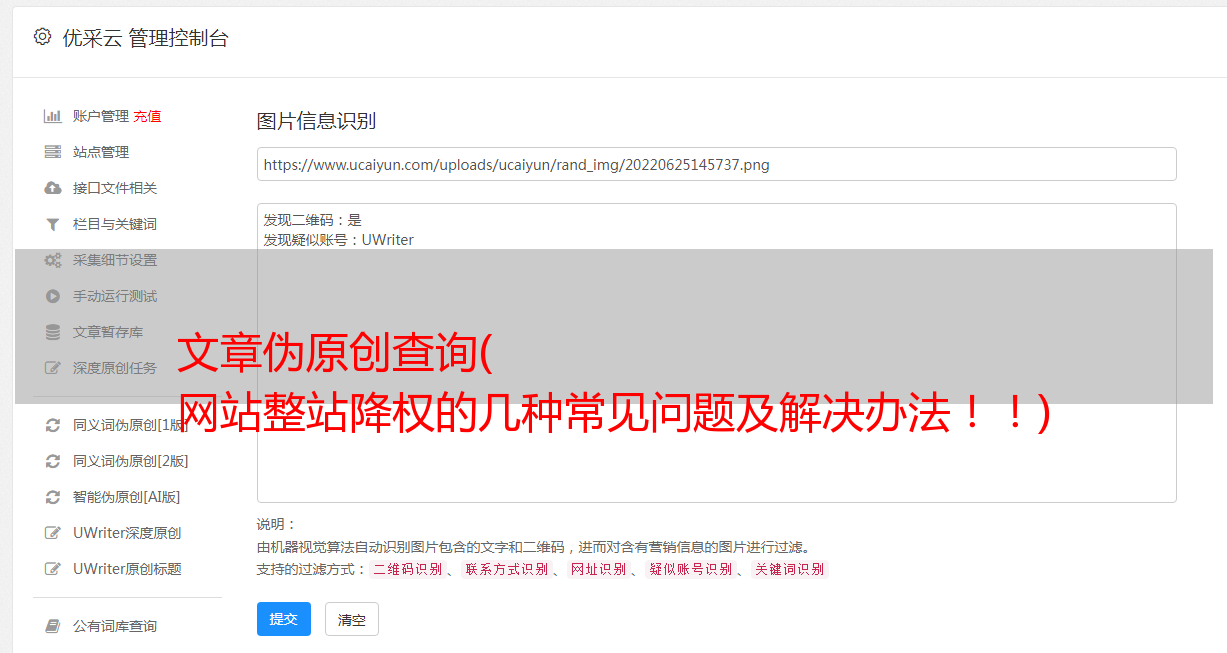This screenshot has width=1227, height=653.
Task: Select UWriter原创标题 in the sidebar
Action: (127, 569)
